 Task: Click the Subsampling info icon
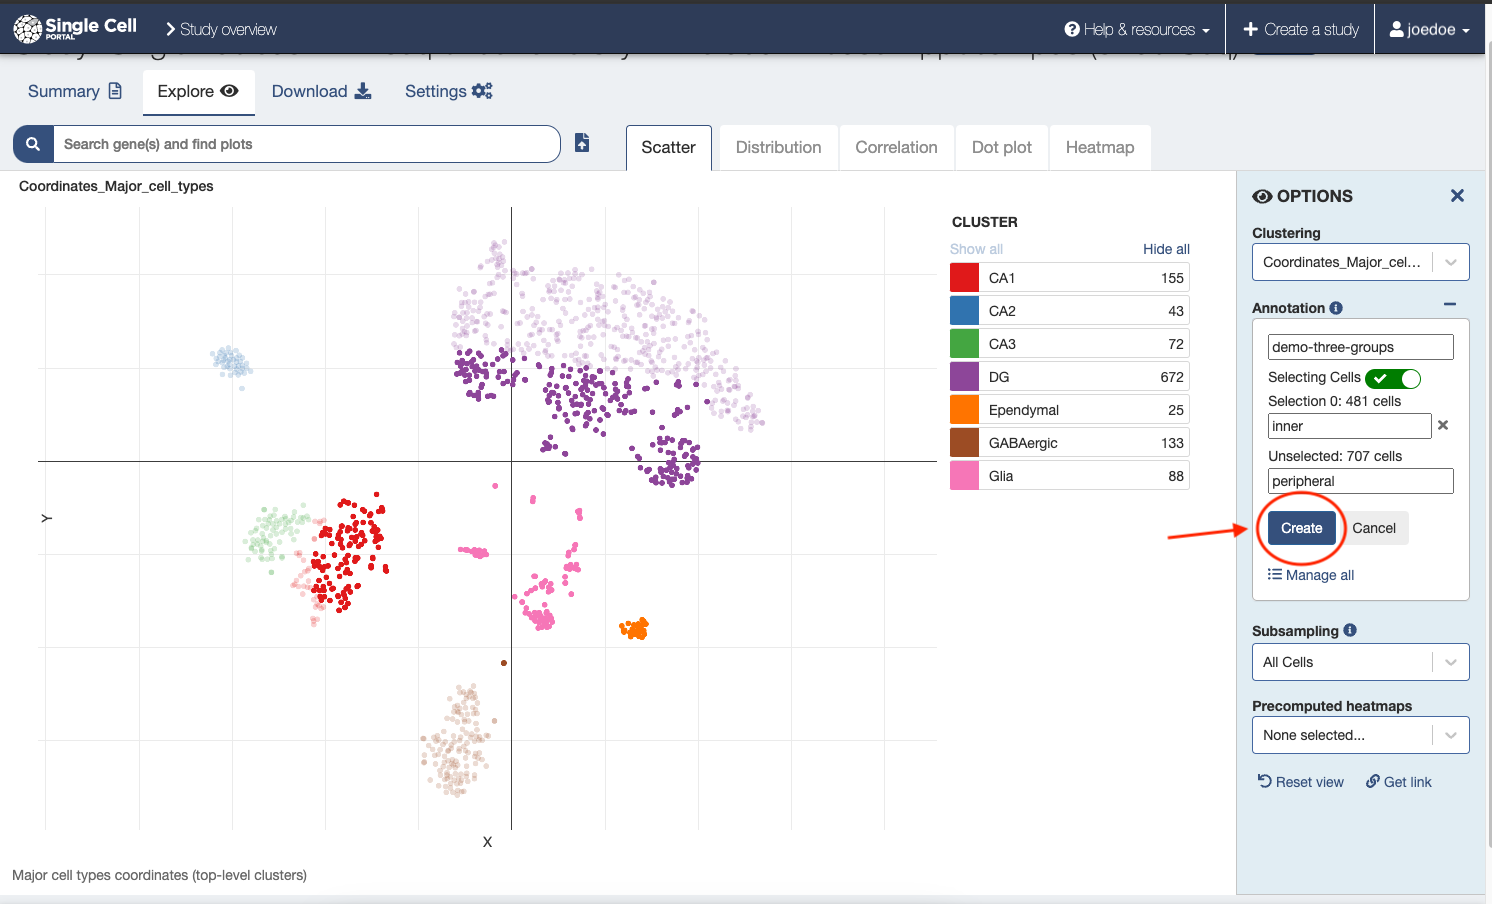click(1350, 630)
